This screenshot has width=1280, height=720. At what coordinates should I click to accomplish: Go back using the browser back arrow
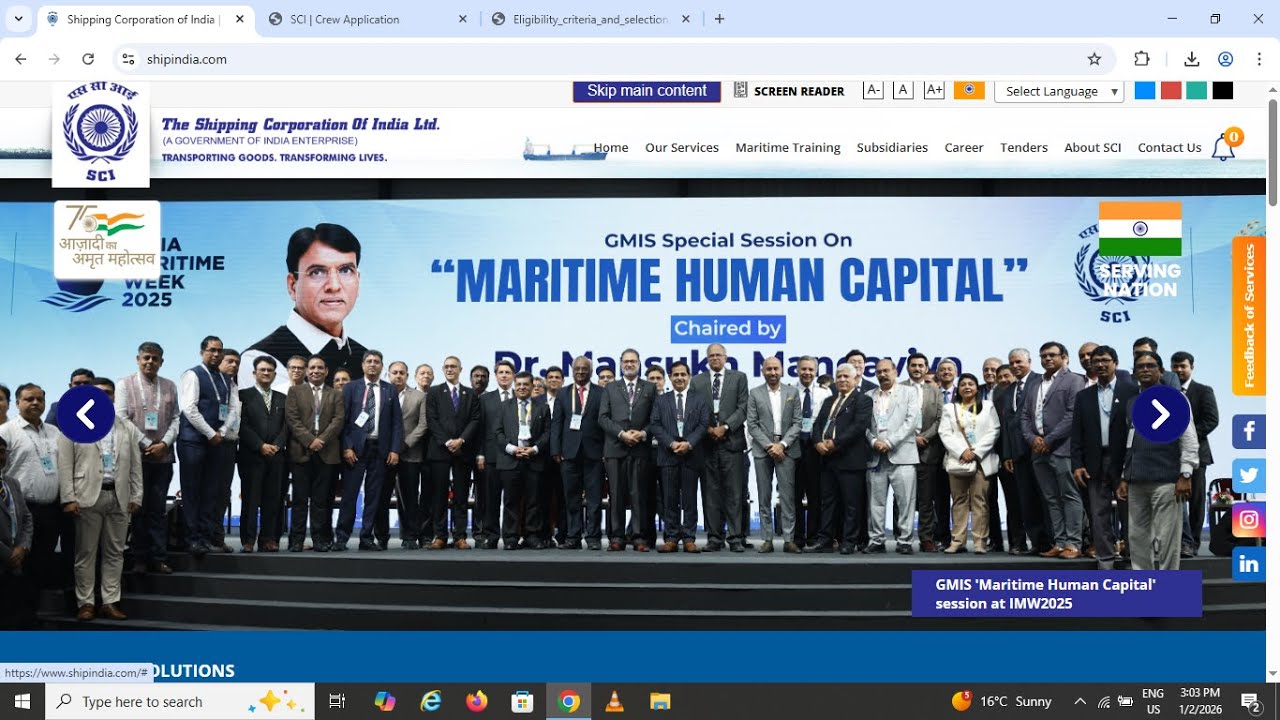(20, 59)
